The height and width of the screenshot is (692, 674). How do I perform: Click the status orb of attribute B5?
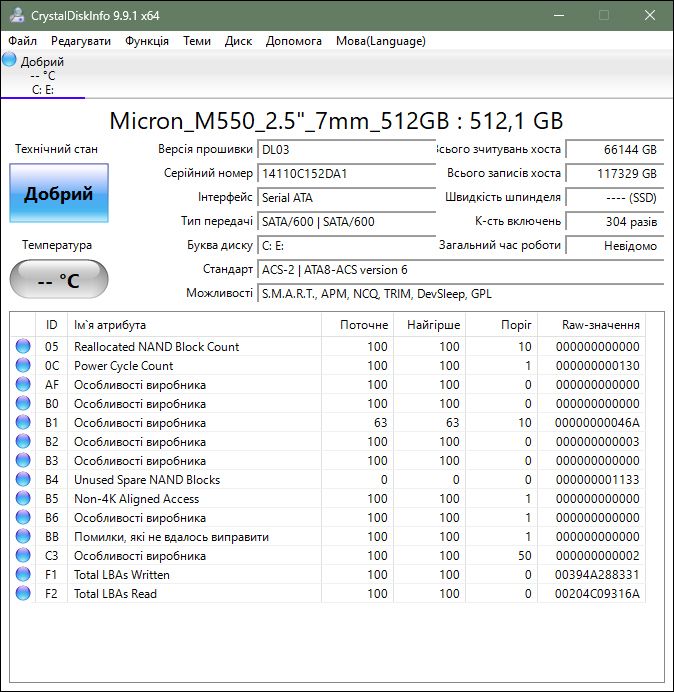coord(23,498)
